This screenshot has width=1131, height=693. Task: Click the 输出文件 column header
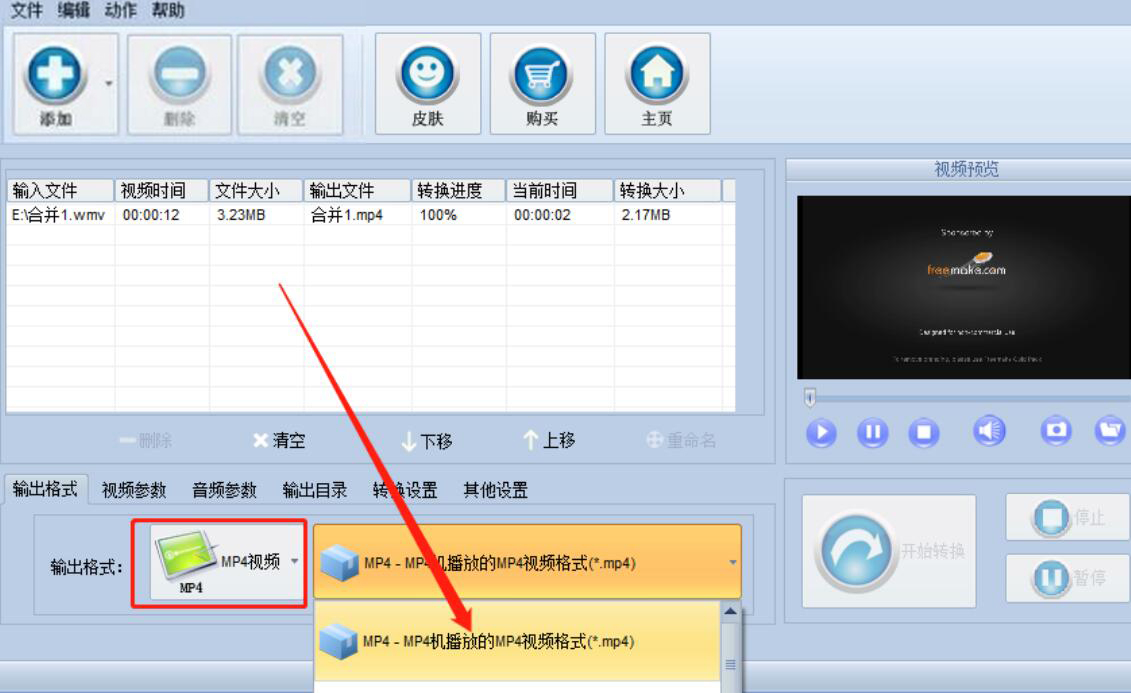pos(357,190)
